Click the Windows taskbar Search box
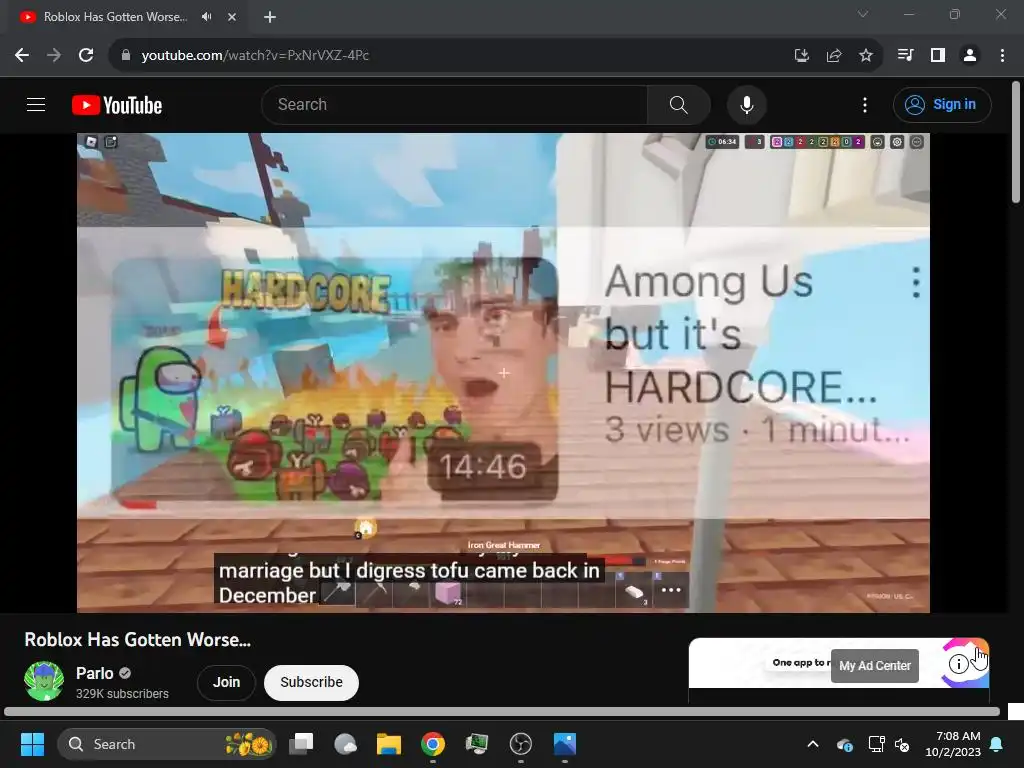Viewport: 1024px width, 768px height. (167, 744)
